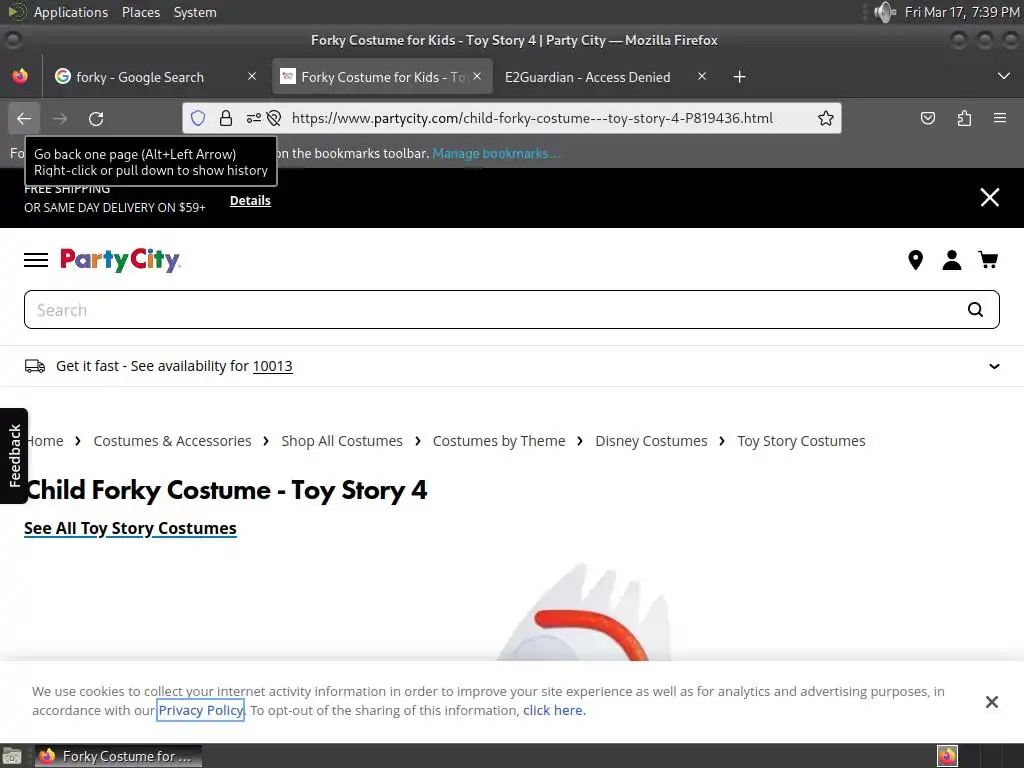This screenshot has width=1024, height=768.
Task: Click the Forky costume product image
Action: point(583,612)
